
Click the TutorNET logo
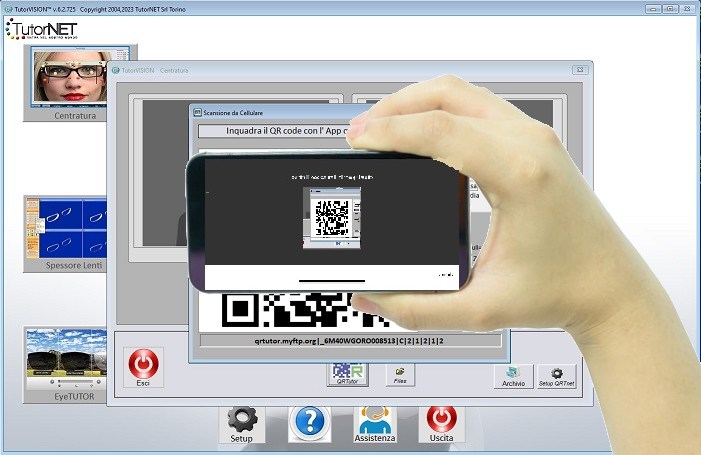41,29
